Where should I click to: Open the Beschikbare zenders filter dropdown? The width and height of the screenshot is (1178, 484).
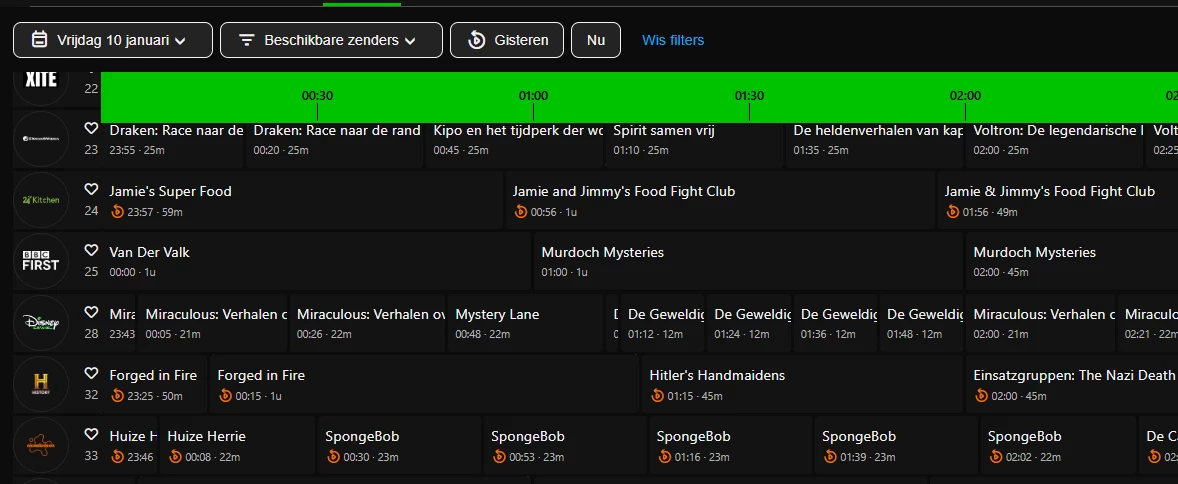point(331,40)
